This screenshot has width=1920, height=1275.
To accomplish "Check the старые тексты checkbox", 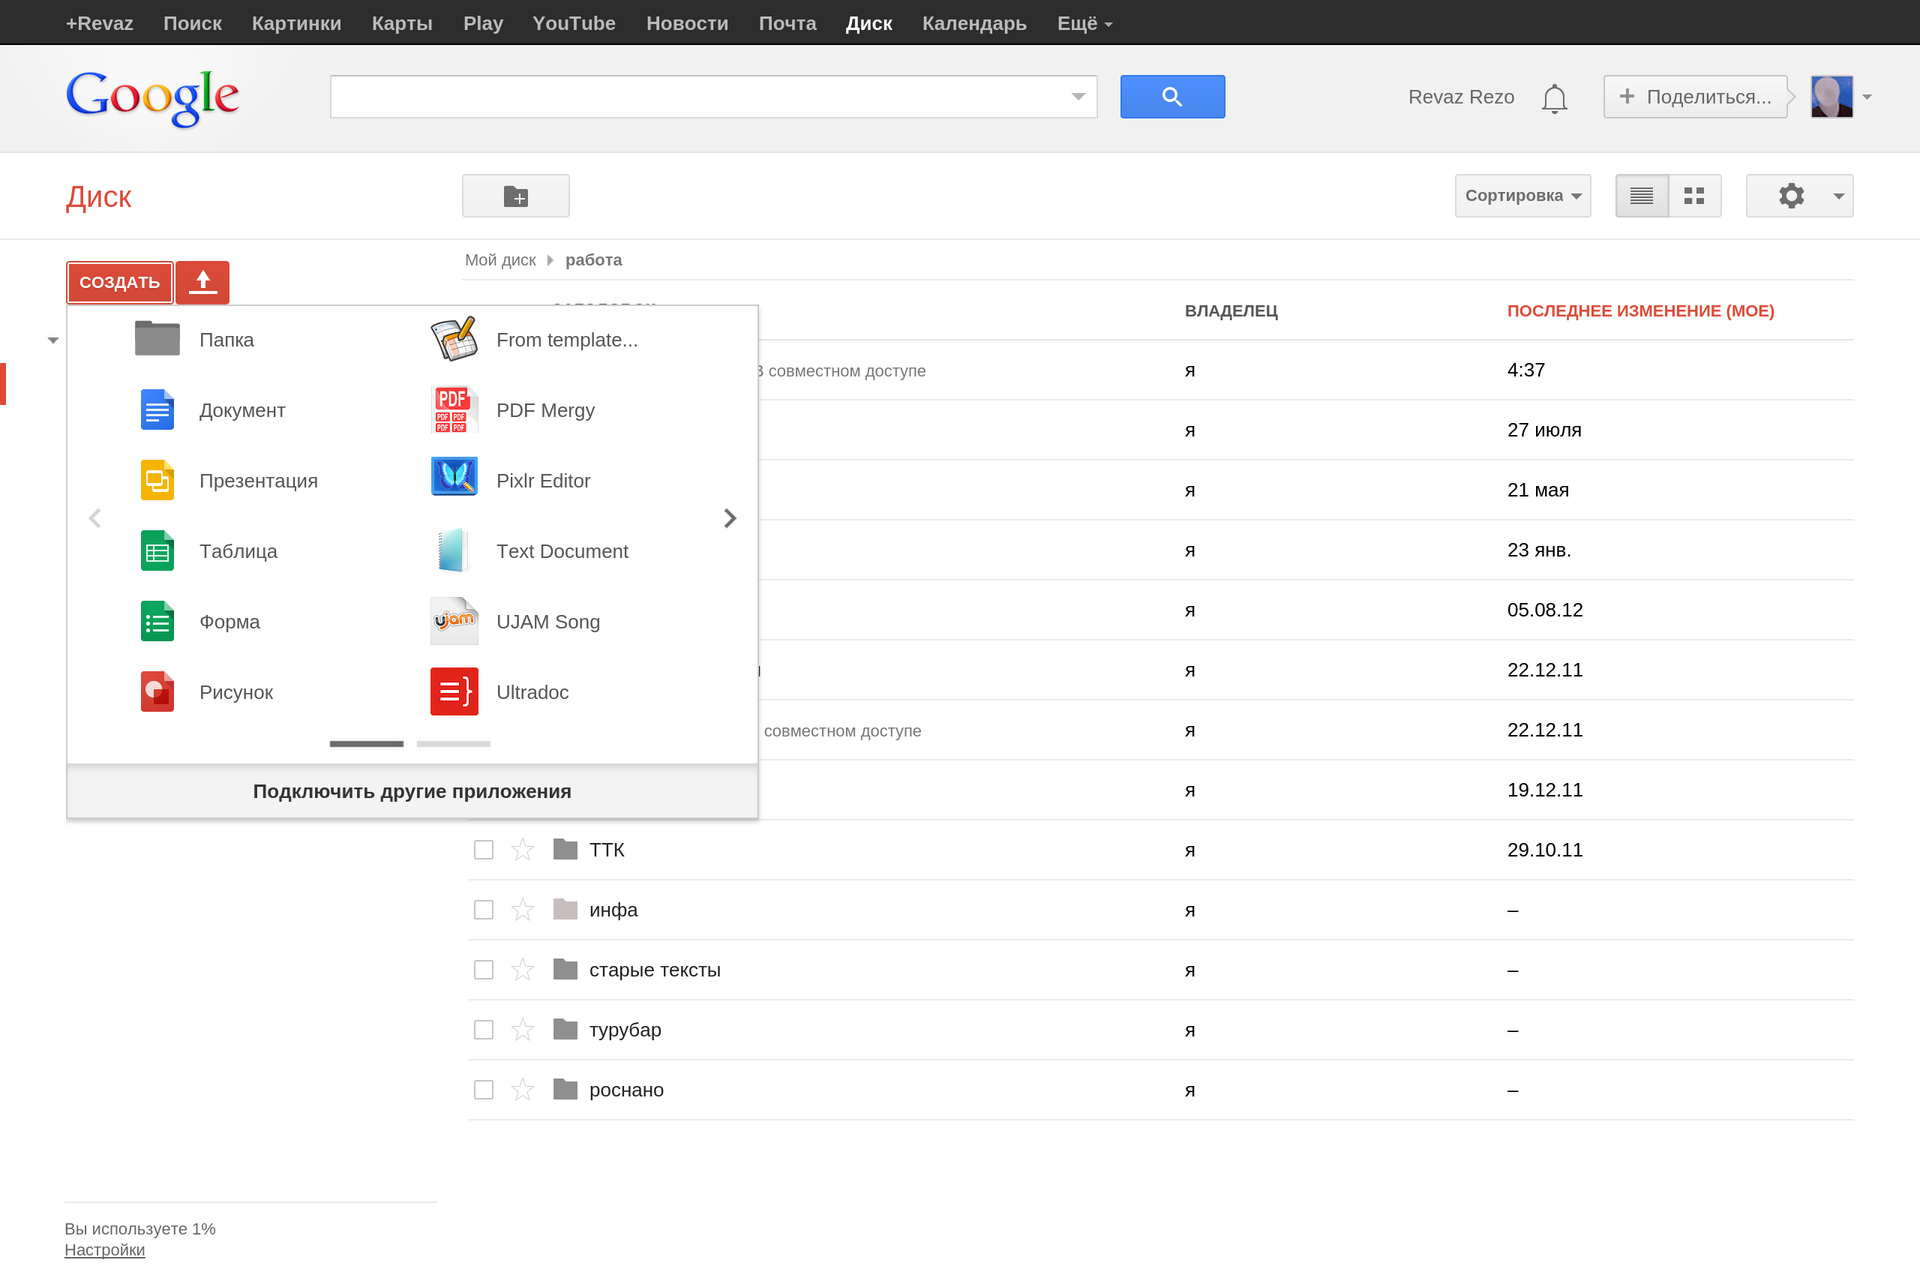I will pyautogui.click(x=484, y=970).
